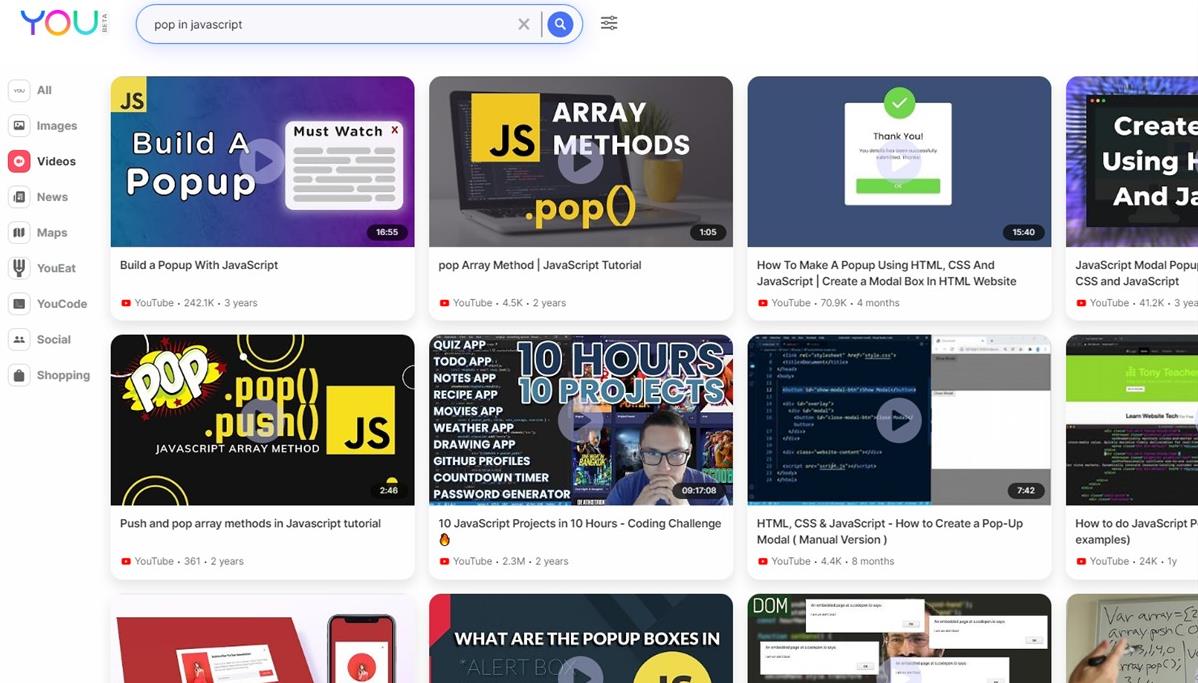Open the Shopping bag icon in the sidebar
This screenshot has width=1198, height=683.
click(x=19, y=375)
